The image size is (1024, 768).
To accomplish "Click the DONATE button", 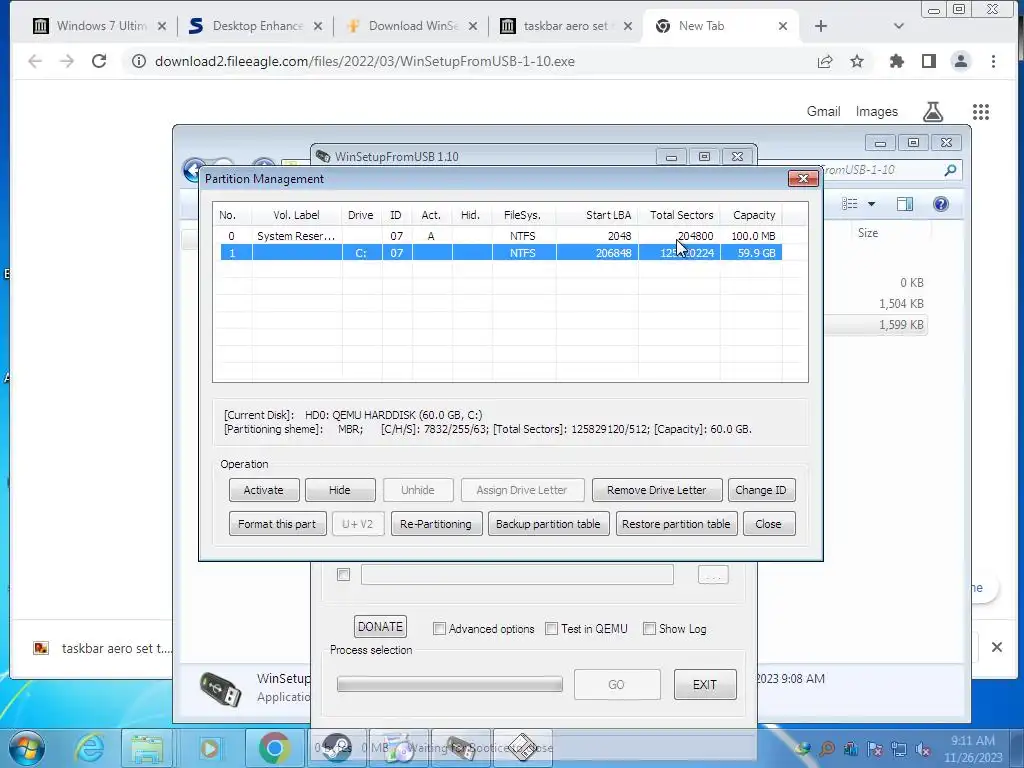I will coord(380,627).
